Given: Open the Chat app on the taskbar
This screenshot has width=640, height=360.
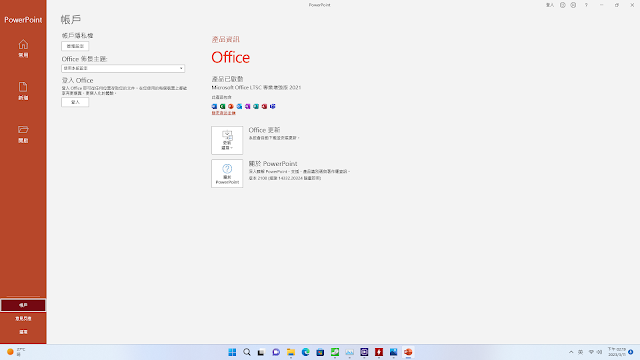Looking at the screenshot, I should pos(276,352).
